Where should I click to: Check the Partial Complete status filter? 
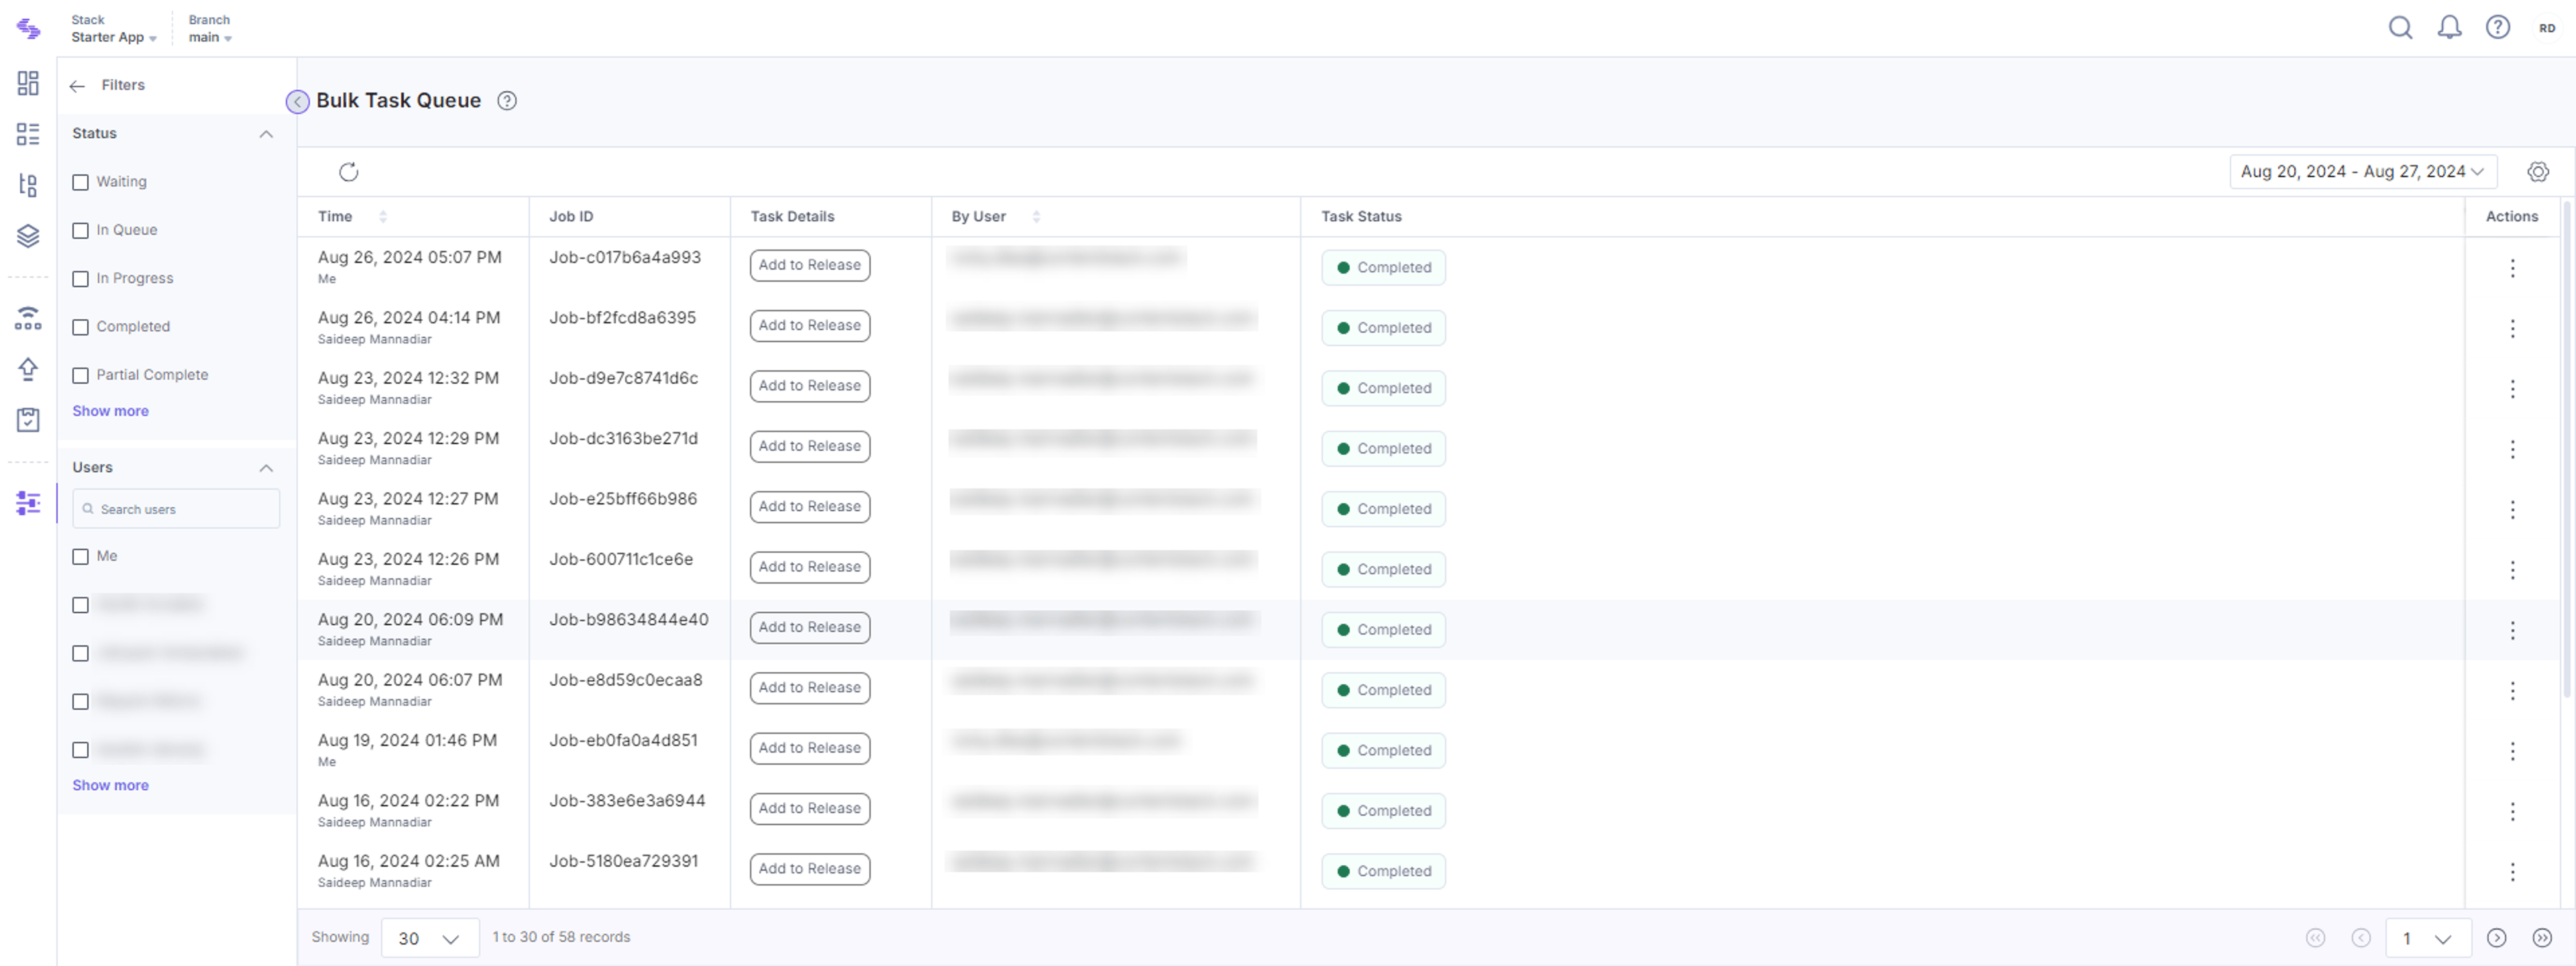click(81, 376)
